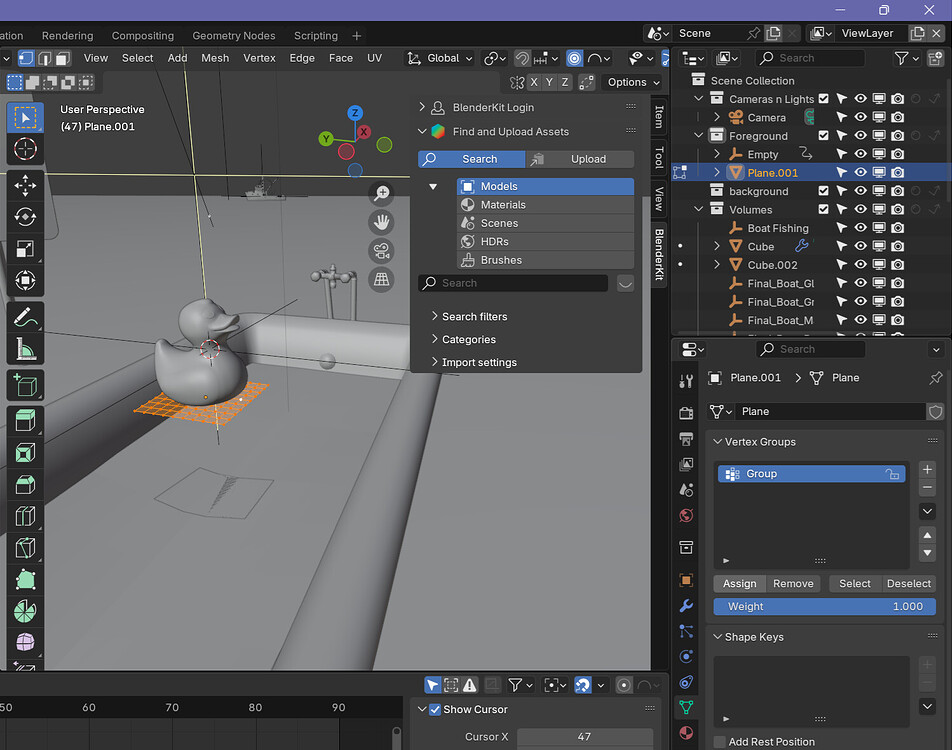The image size is (952, 750).
Task: Select the Bevel tool
Action: click(x=25, y=485)
